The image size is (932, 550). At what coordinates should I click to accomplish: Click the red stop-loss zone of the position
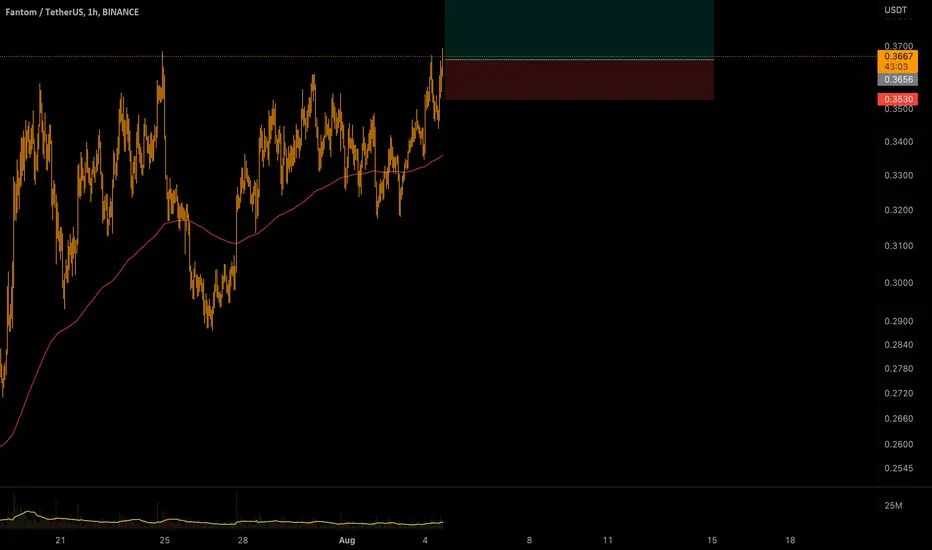pyautogui.click(x=579, y=80)
